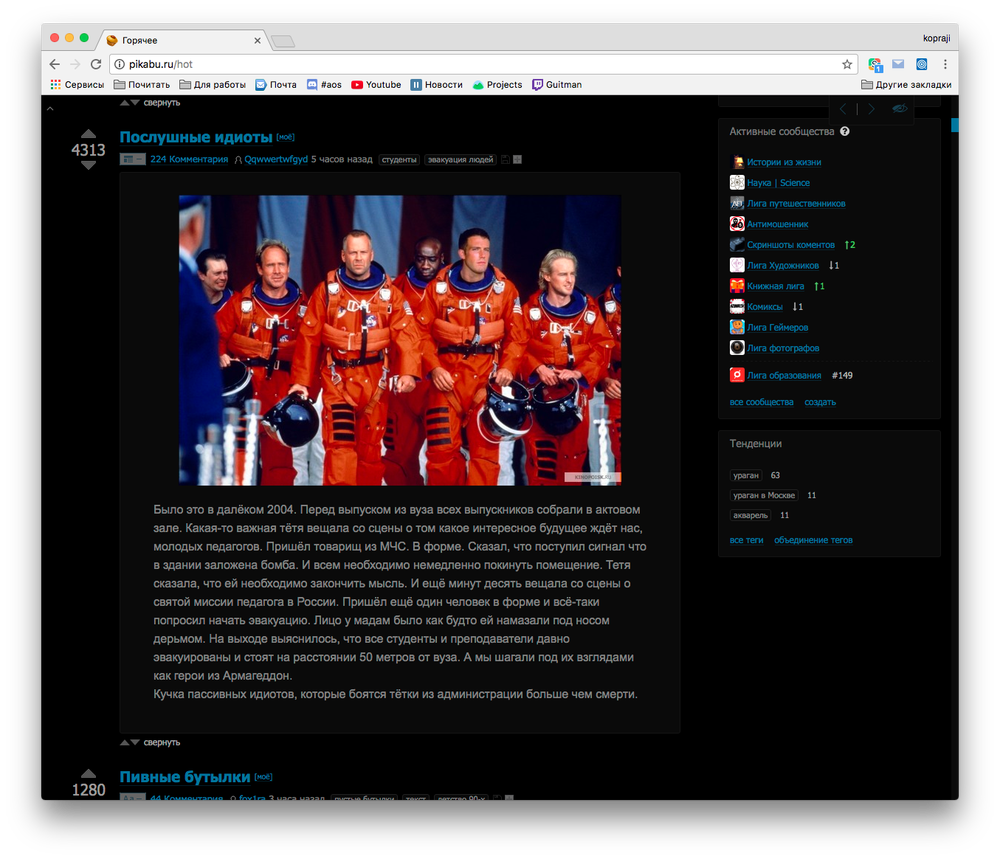Click the astronauts image in the post

click(400, 341)
